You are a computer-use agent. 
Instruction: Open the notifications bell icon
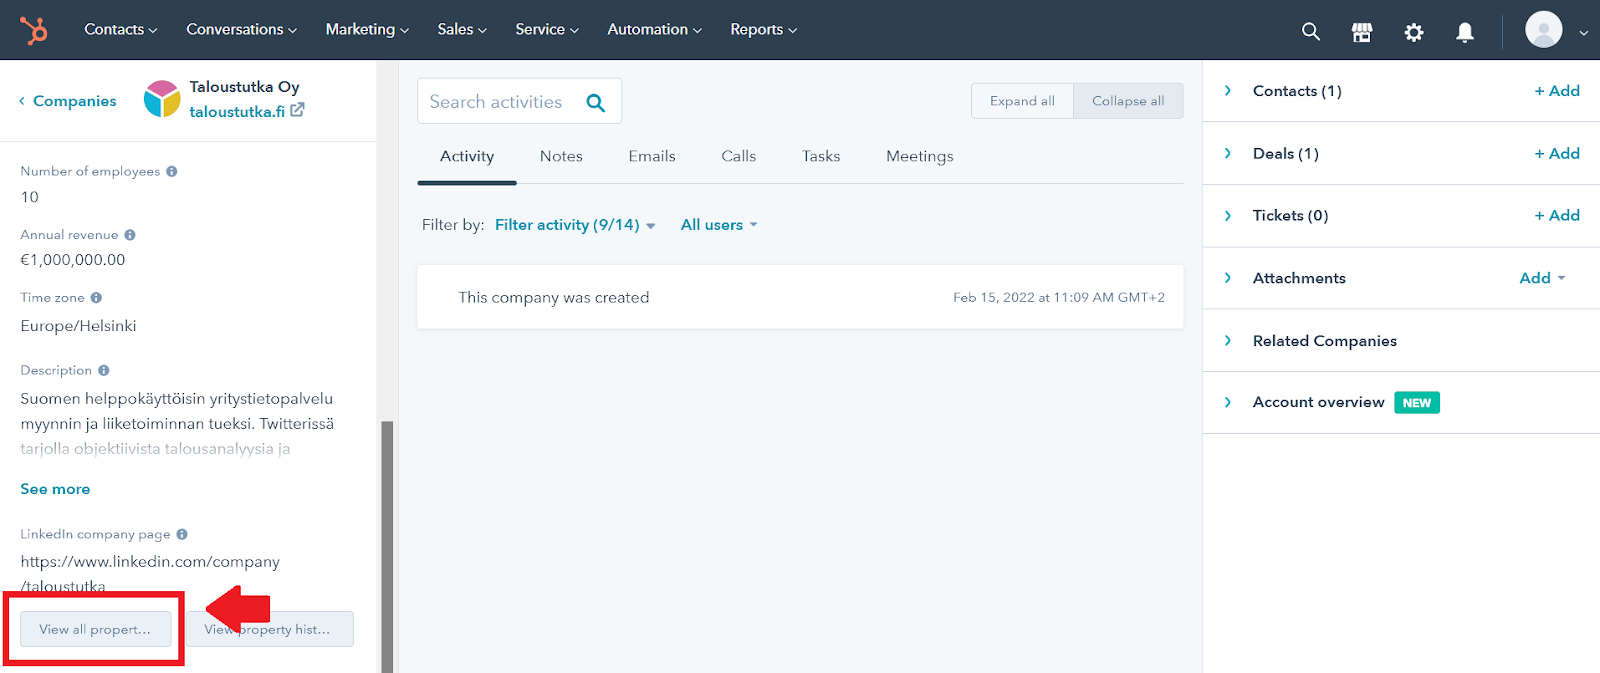(x=1465, y=32)
